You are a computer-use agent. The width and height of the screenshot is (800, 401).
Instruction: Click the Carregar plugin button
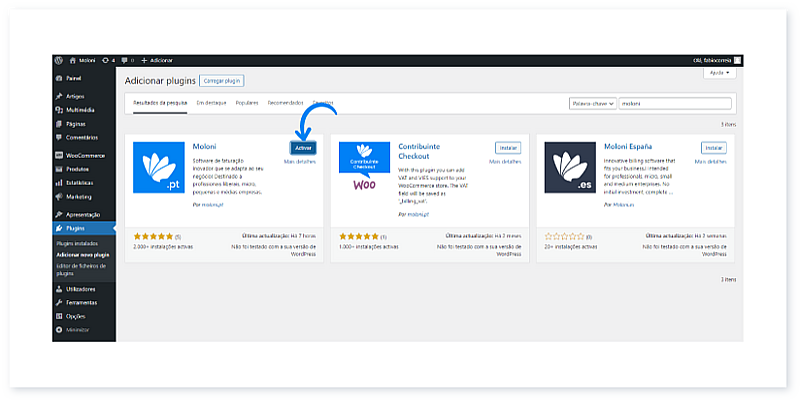(x=221, y=79)
